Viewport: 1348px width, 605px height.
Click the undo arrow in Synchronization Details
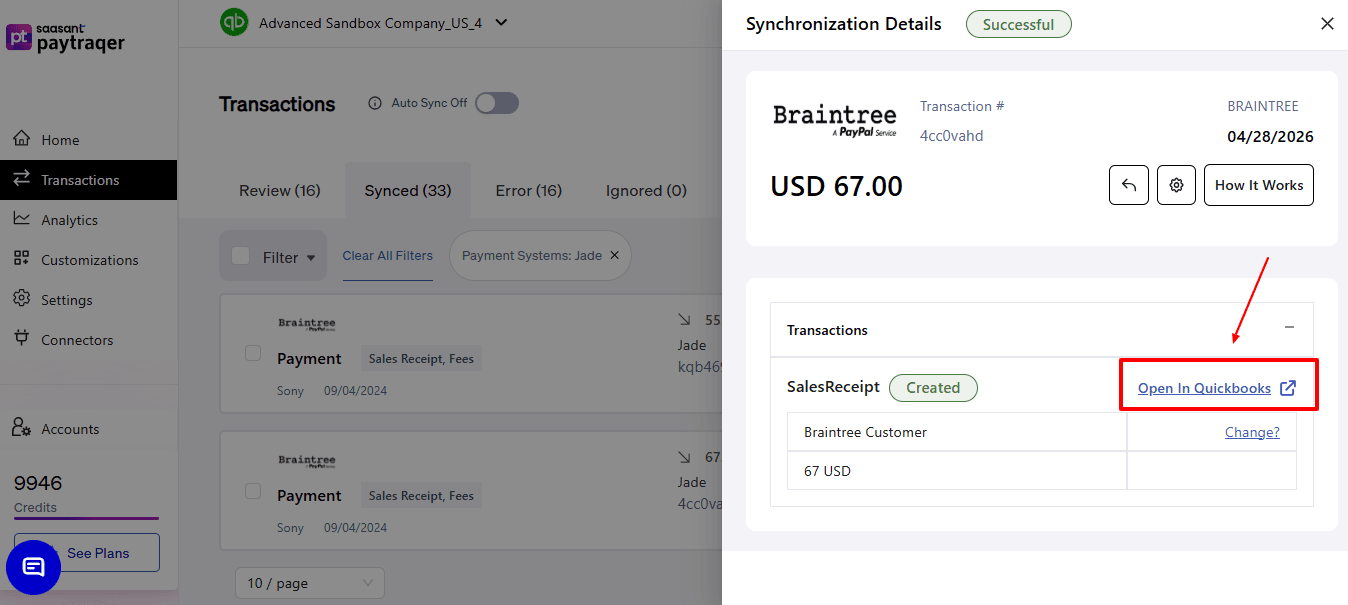[x=1128, y=185]
